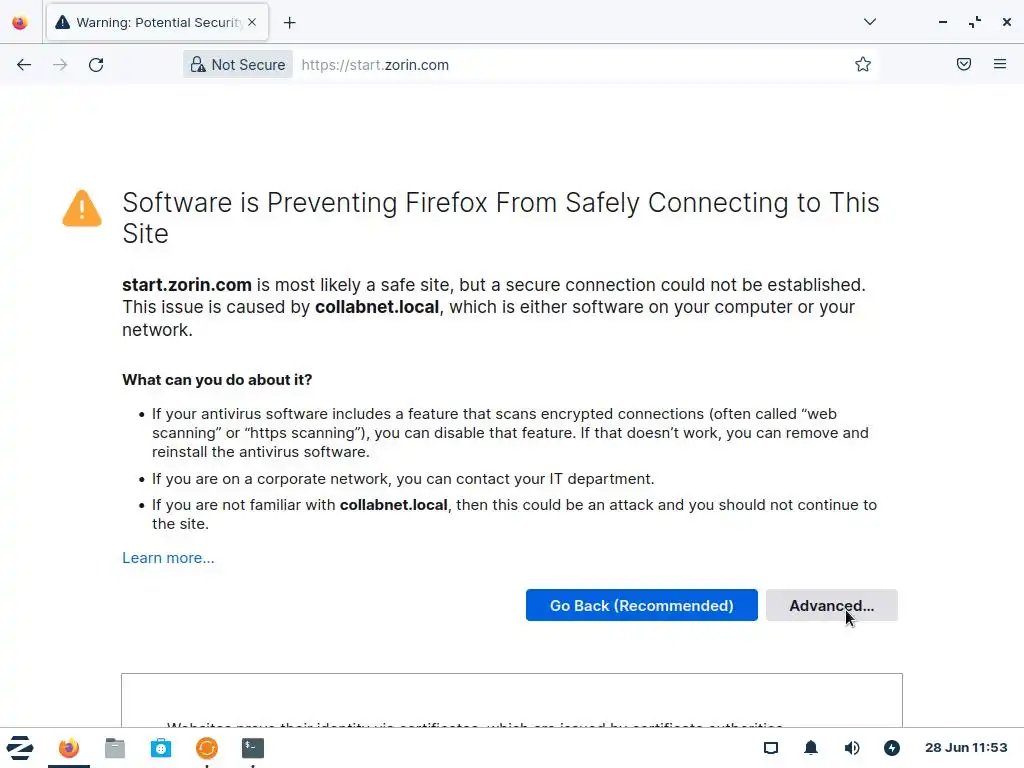Image resolution: width=1024 pixels, height=768 pixels.
Task: Click the start.zorin.com address bar
Action: point(560,65)
